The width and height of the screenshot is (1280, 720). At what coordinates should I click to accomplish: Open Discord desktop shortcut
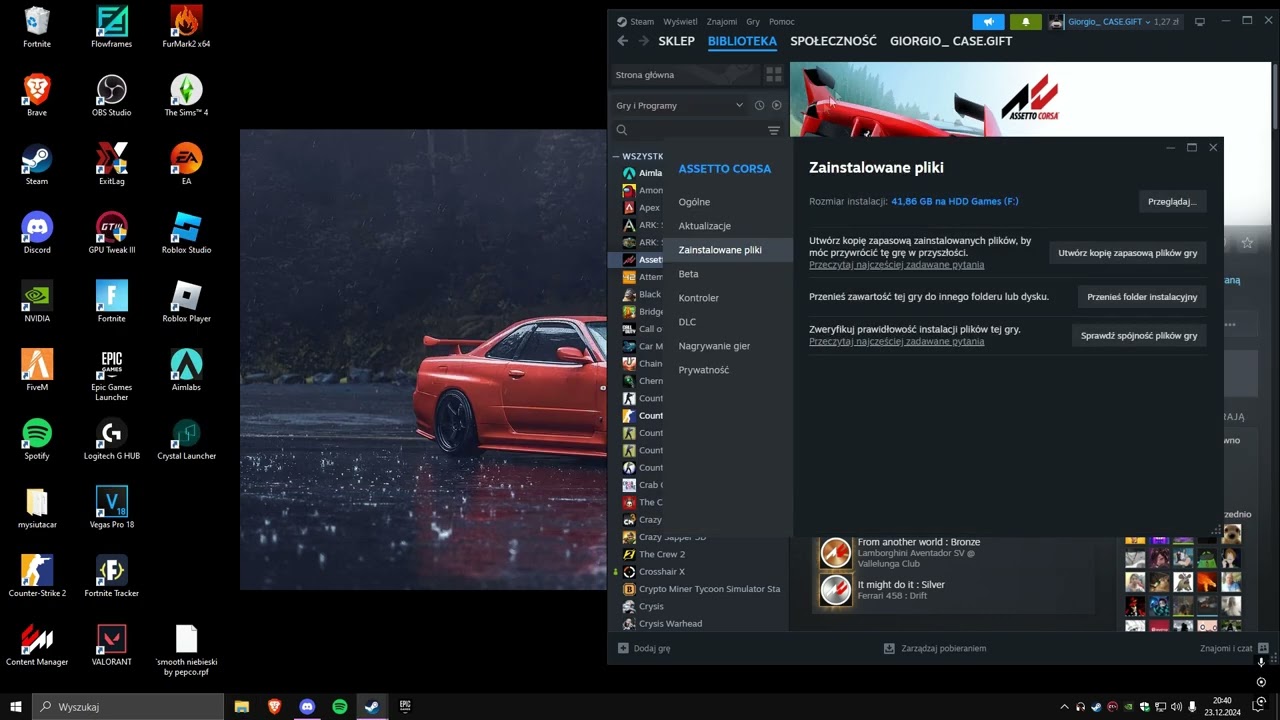(x=37, y=234)
